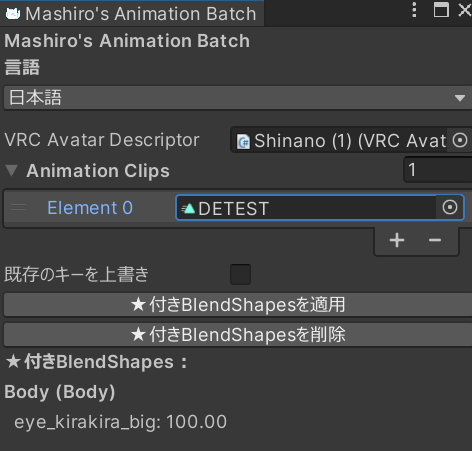
Task: Click the ★付きBlendShapesを削除 button
Action: (x=238, y=334)
